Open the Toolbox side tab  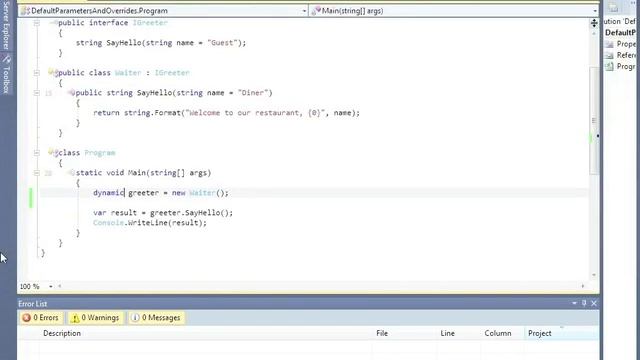tap(6, 74)
